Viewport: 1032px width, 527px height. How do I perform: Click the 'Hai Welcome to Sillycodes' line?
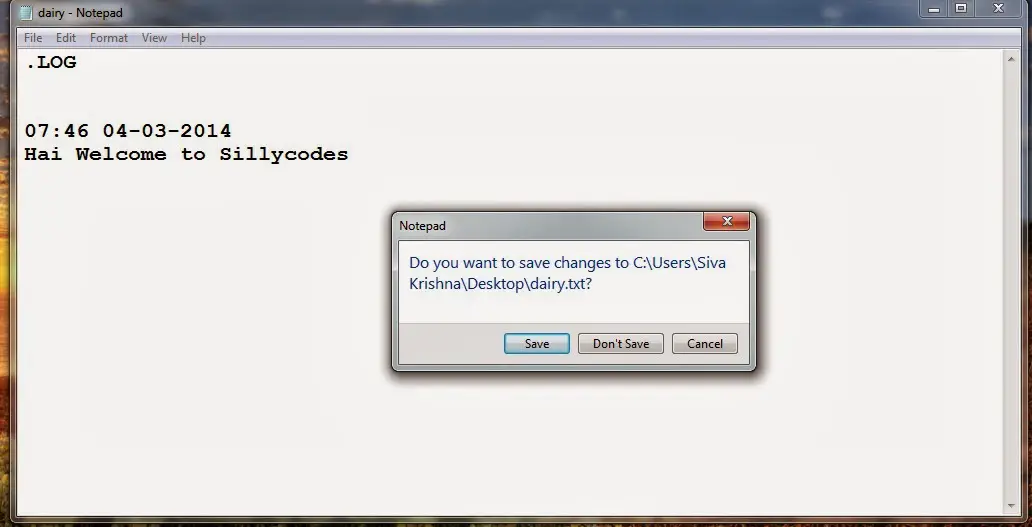[186, 155]
